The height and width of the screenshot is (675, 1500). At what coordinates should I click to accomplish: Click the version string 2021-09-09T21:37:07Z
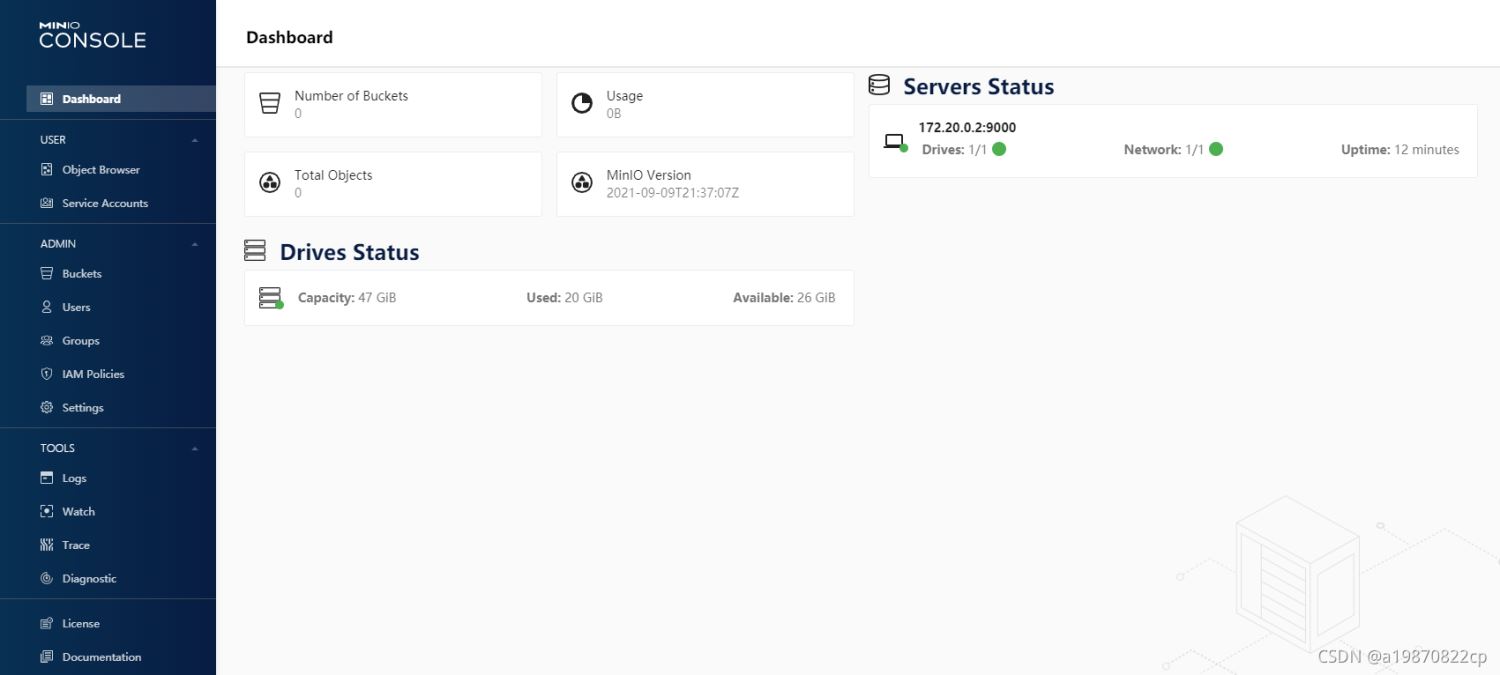pyautogui.click(x=672, y=193)
